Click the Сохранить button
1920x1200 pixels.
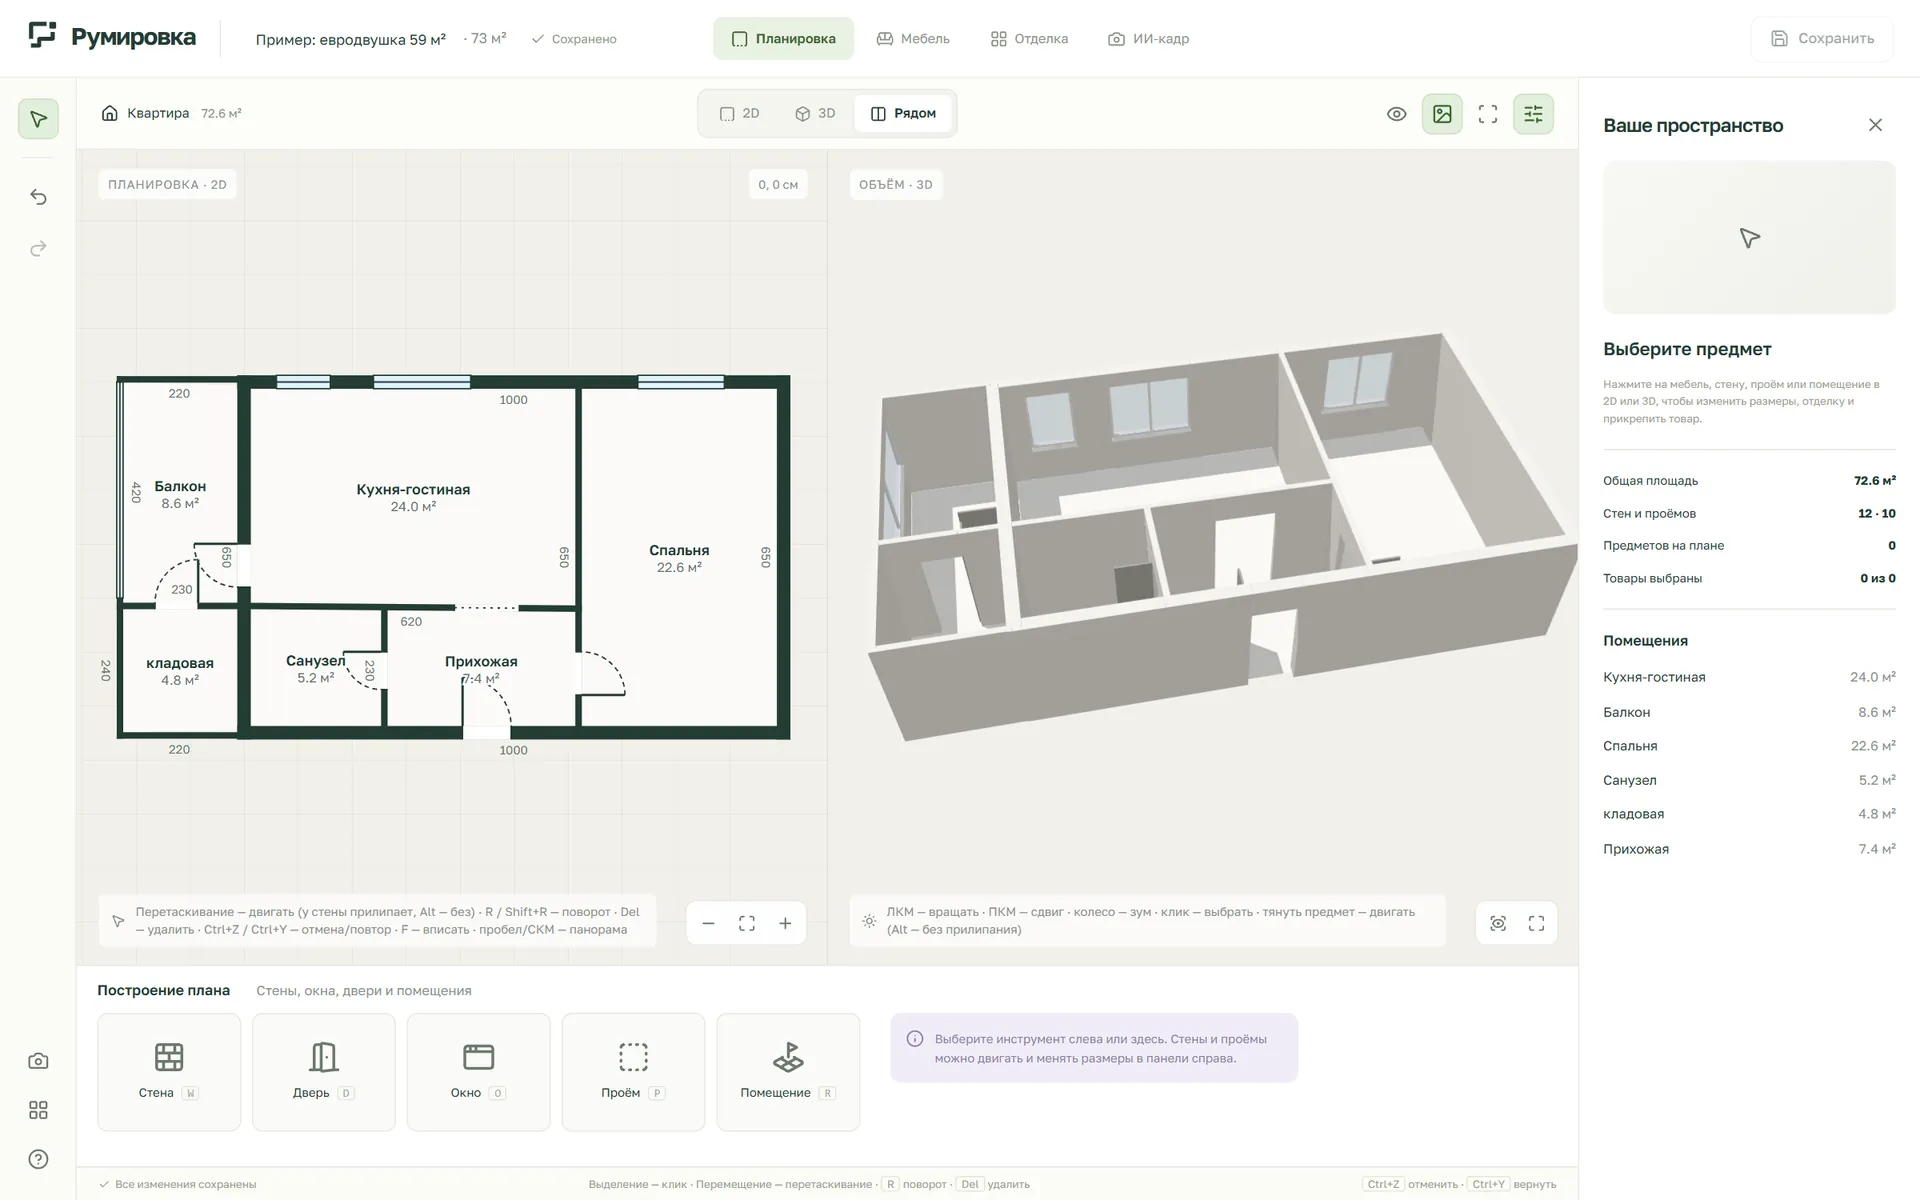pos(1822,39)
